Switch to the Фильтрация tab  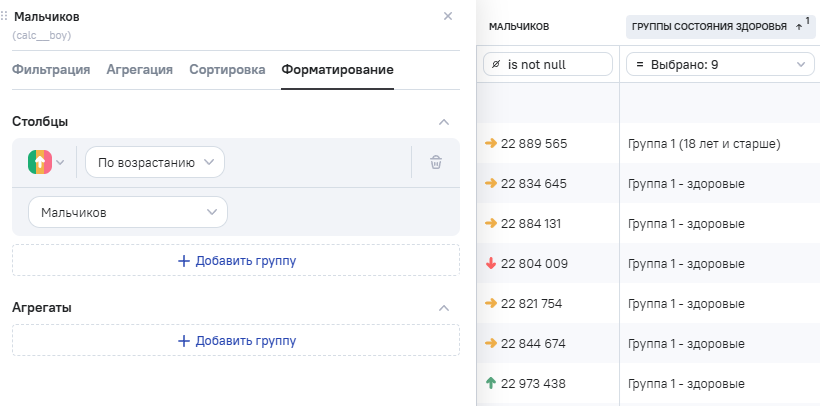[51, 70]
